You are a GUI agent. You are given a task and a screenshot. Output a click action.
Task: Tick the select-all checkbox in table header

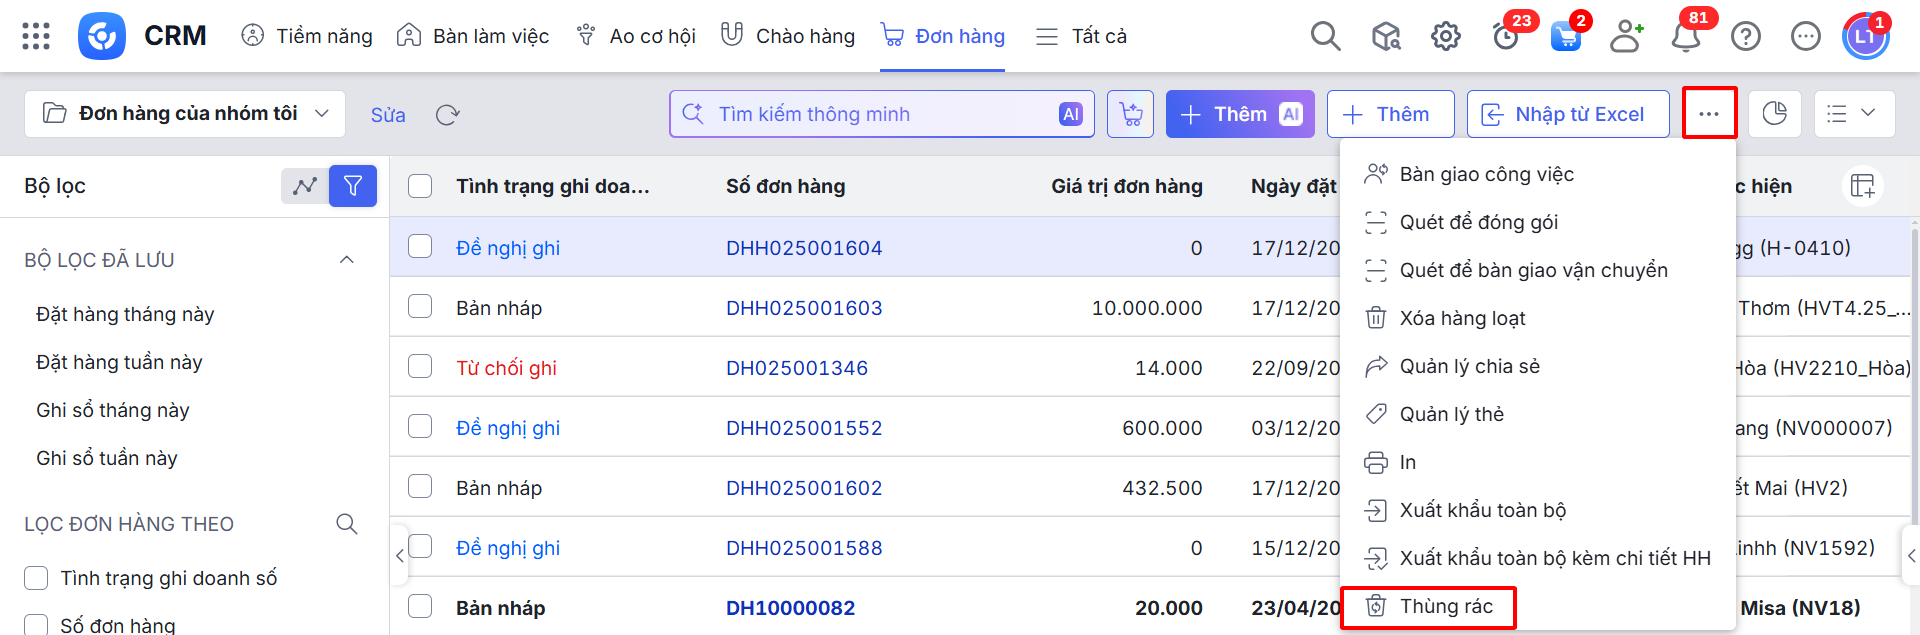[420, 186]
